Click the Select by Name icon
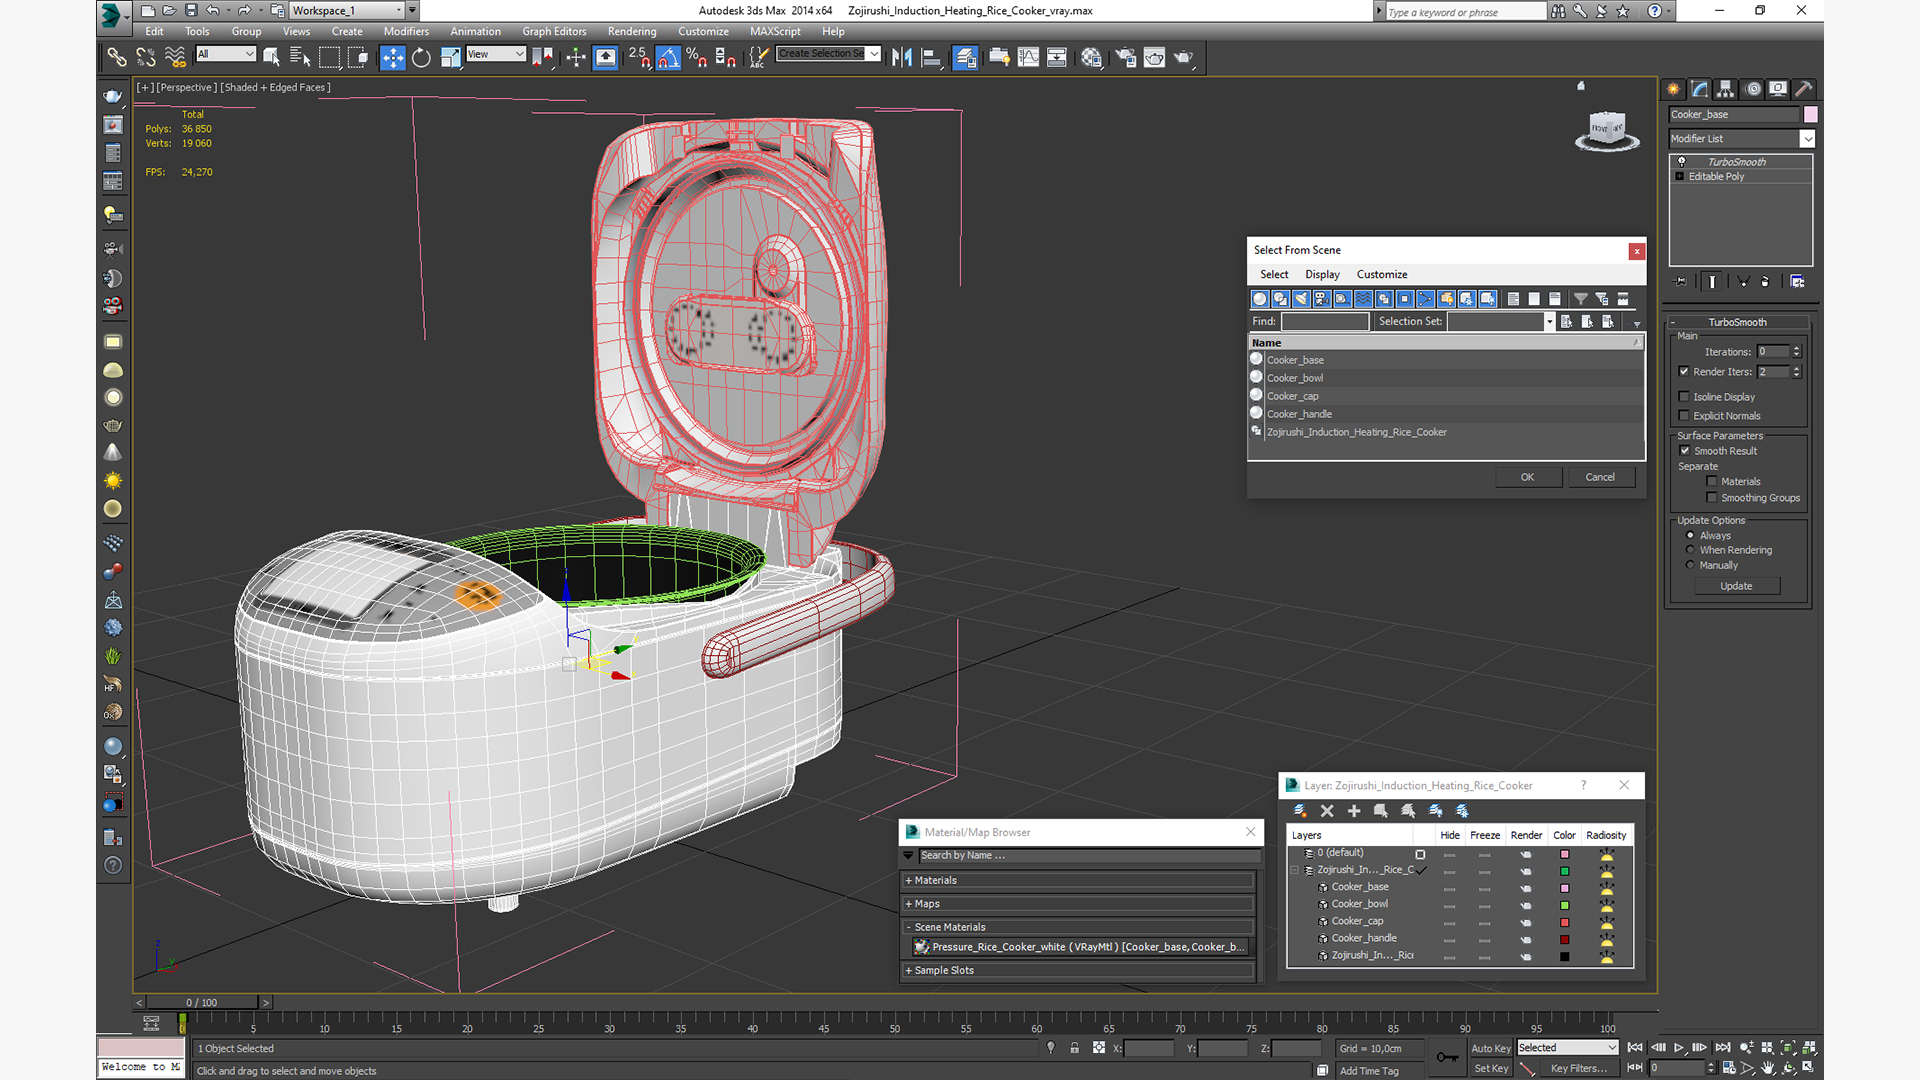 (299, 58)
